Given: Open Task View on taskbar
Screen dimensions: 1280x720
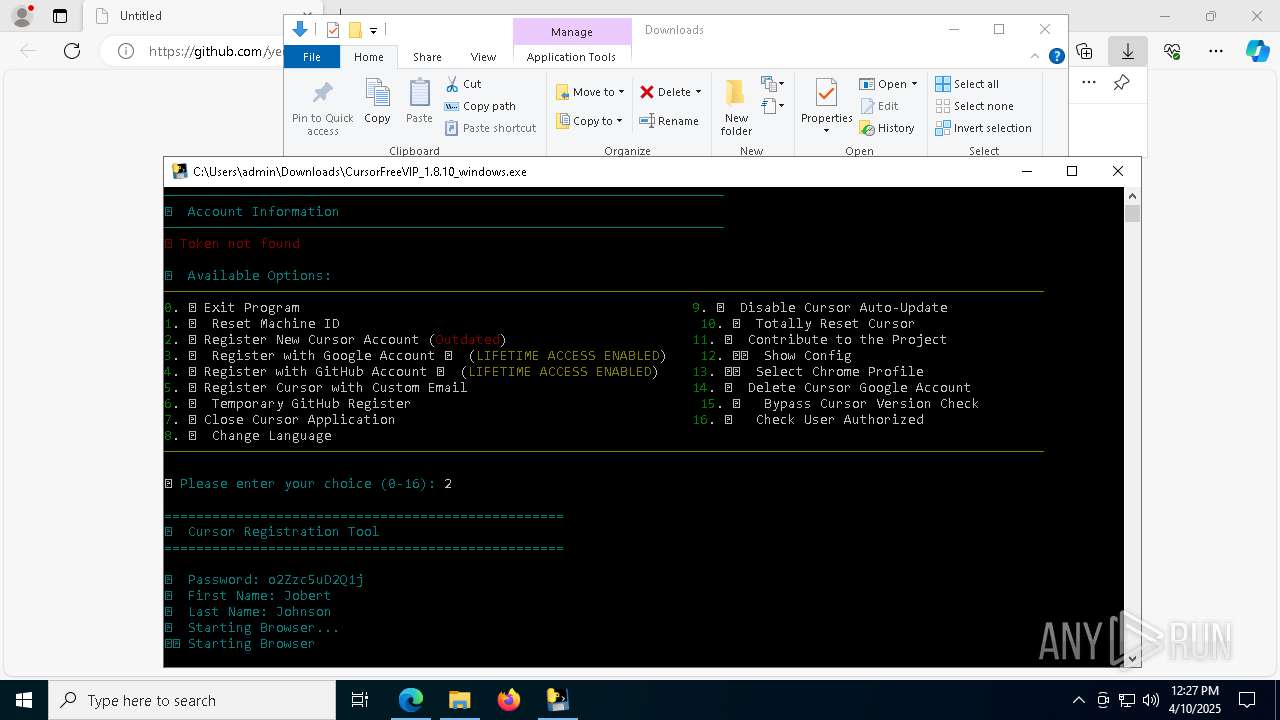Looking at the screenshot, I should click(x=360, y=700).
